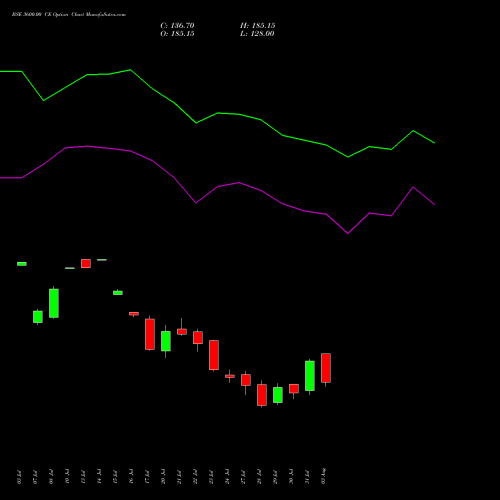Click the tall green candlestick above 08 Jul
Screen dimensions: 500x500
[x=54, y=303]
